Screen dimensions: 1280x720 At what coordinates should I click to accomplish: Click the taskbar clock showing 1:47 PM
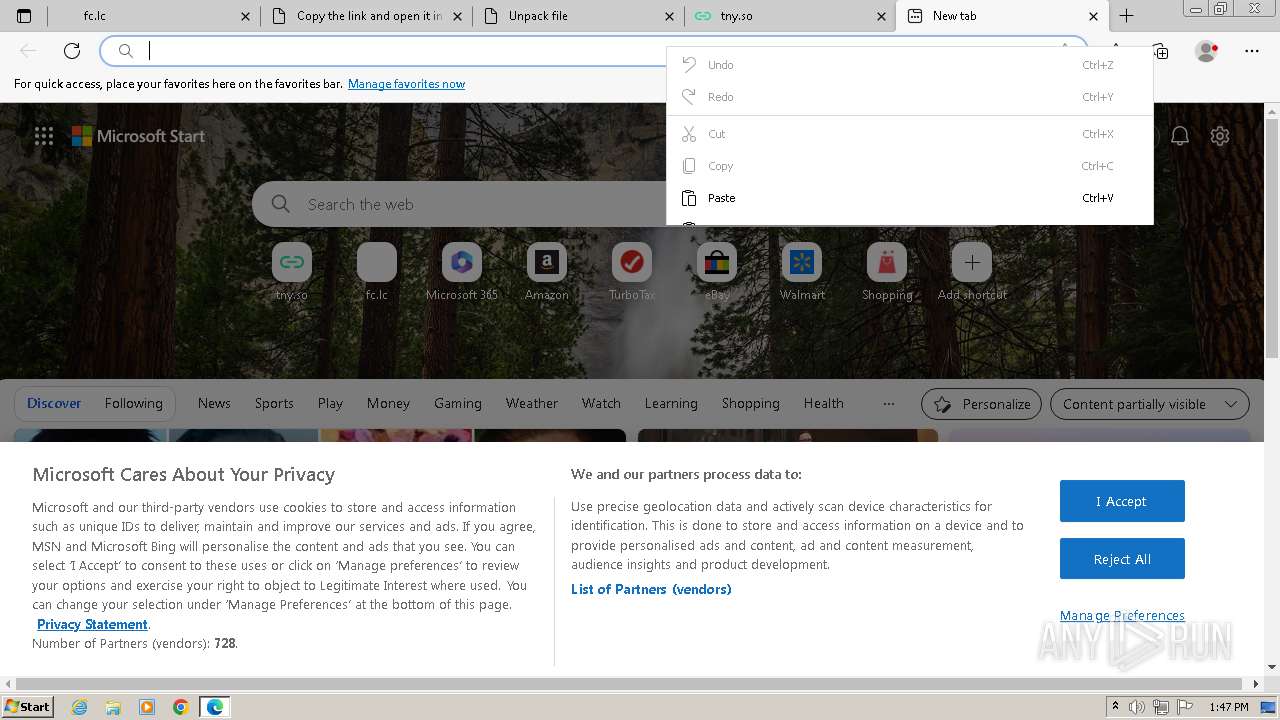1229,707
